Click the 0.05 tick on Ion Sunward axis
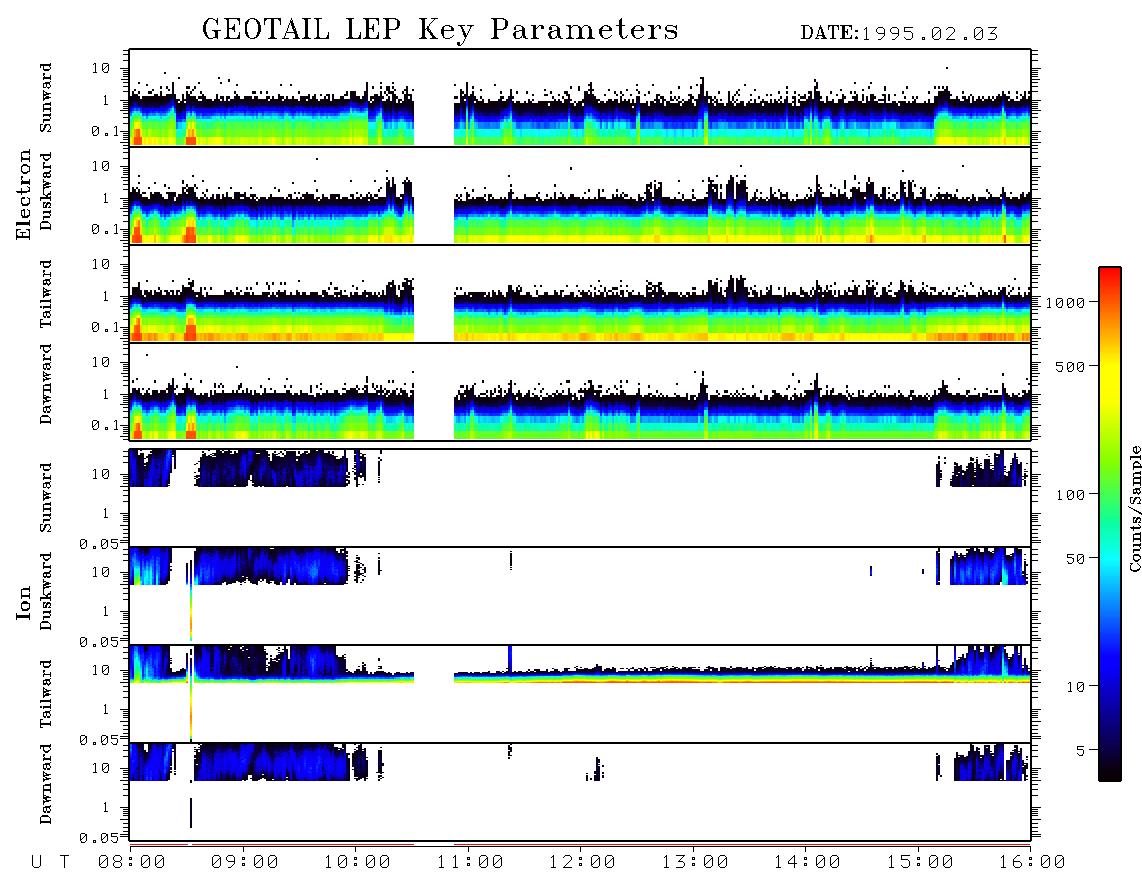 [98, 543]
